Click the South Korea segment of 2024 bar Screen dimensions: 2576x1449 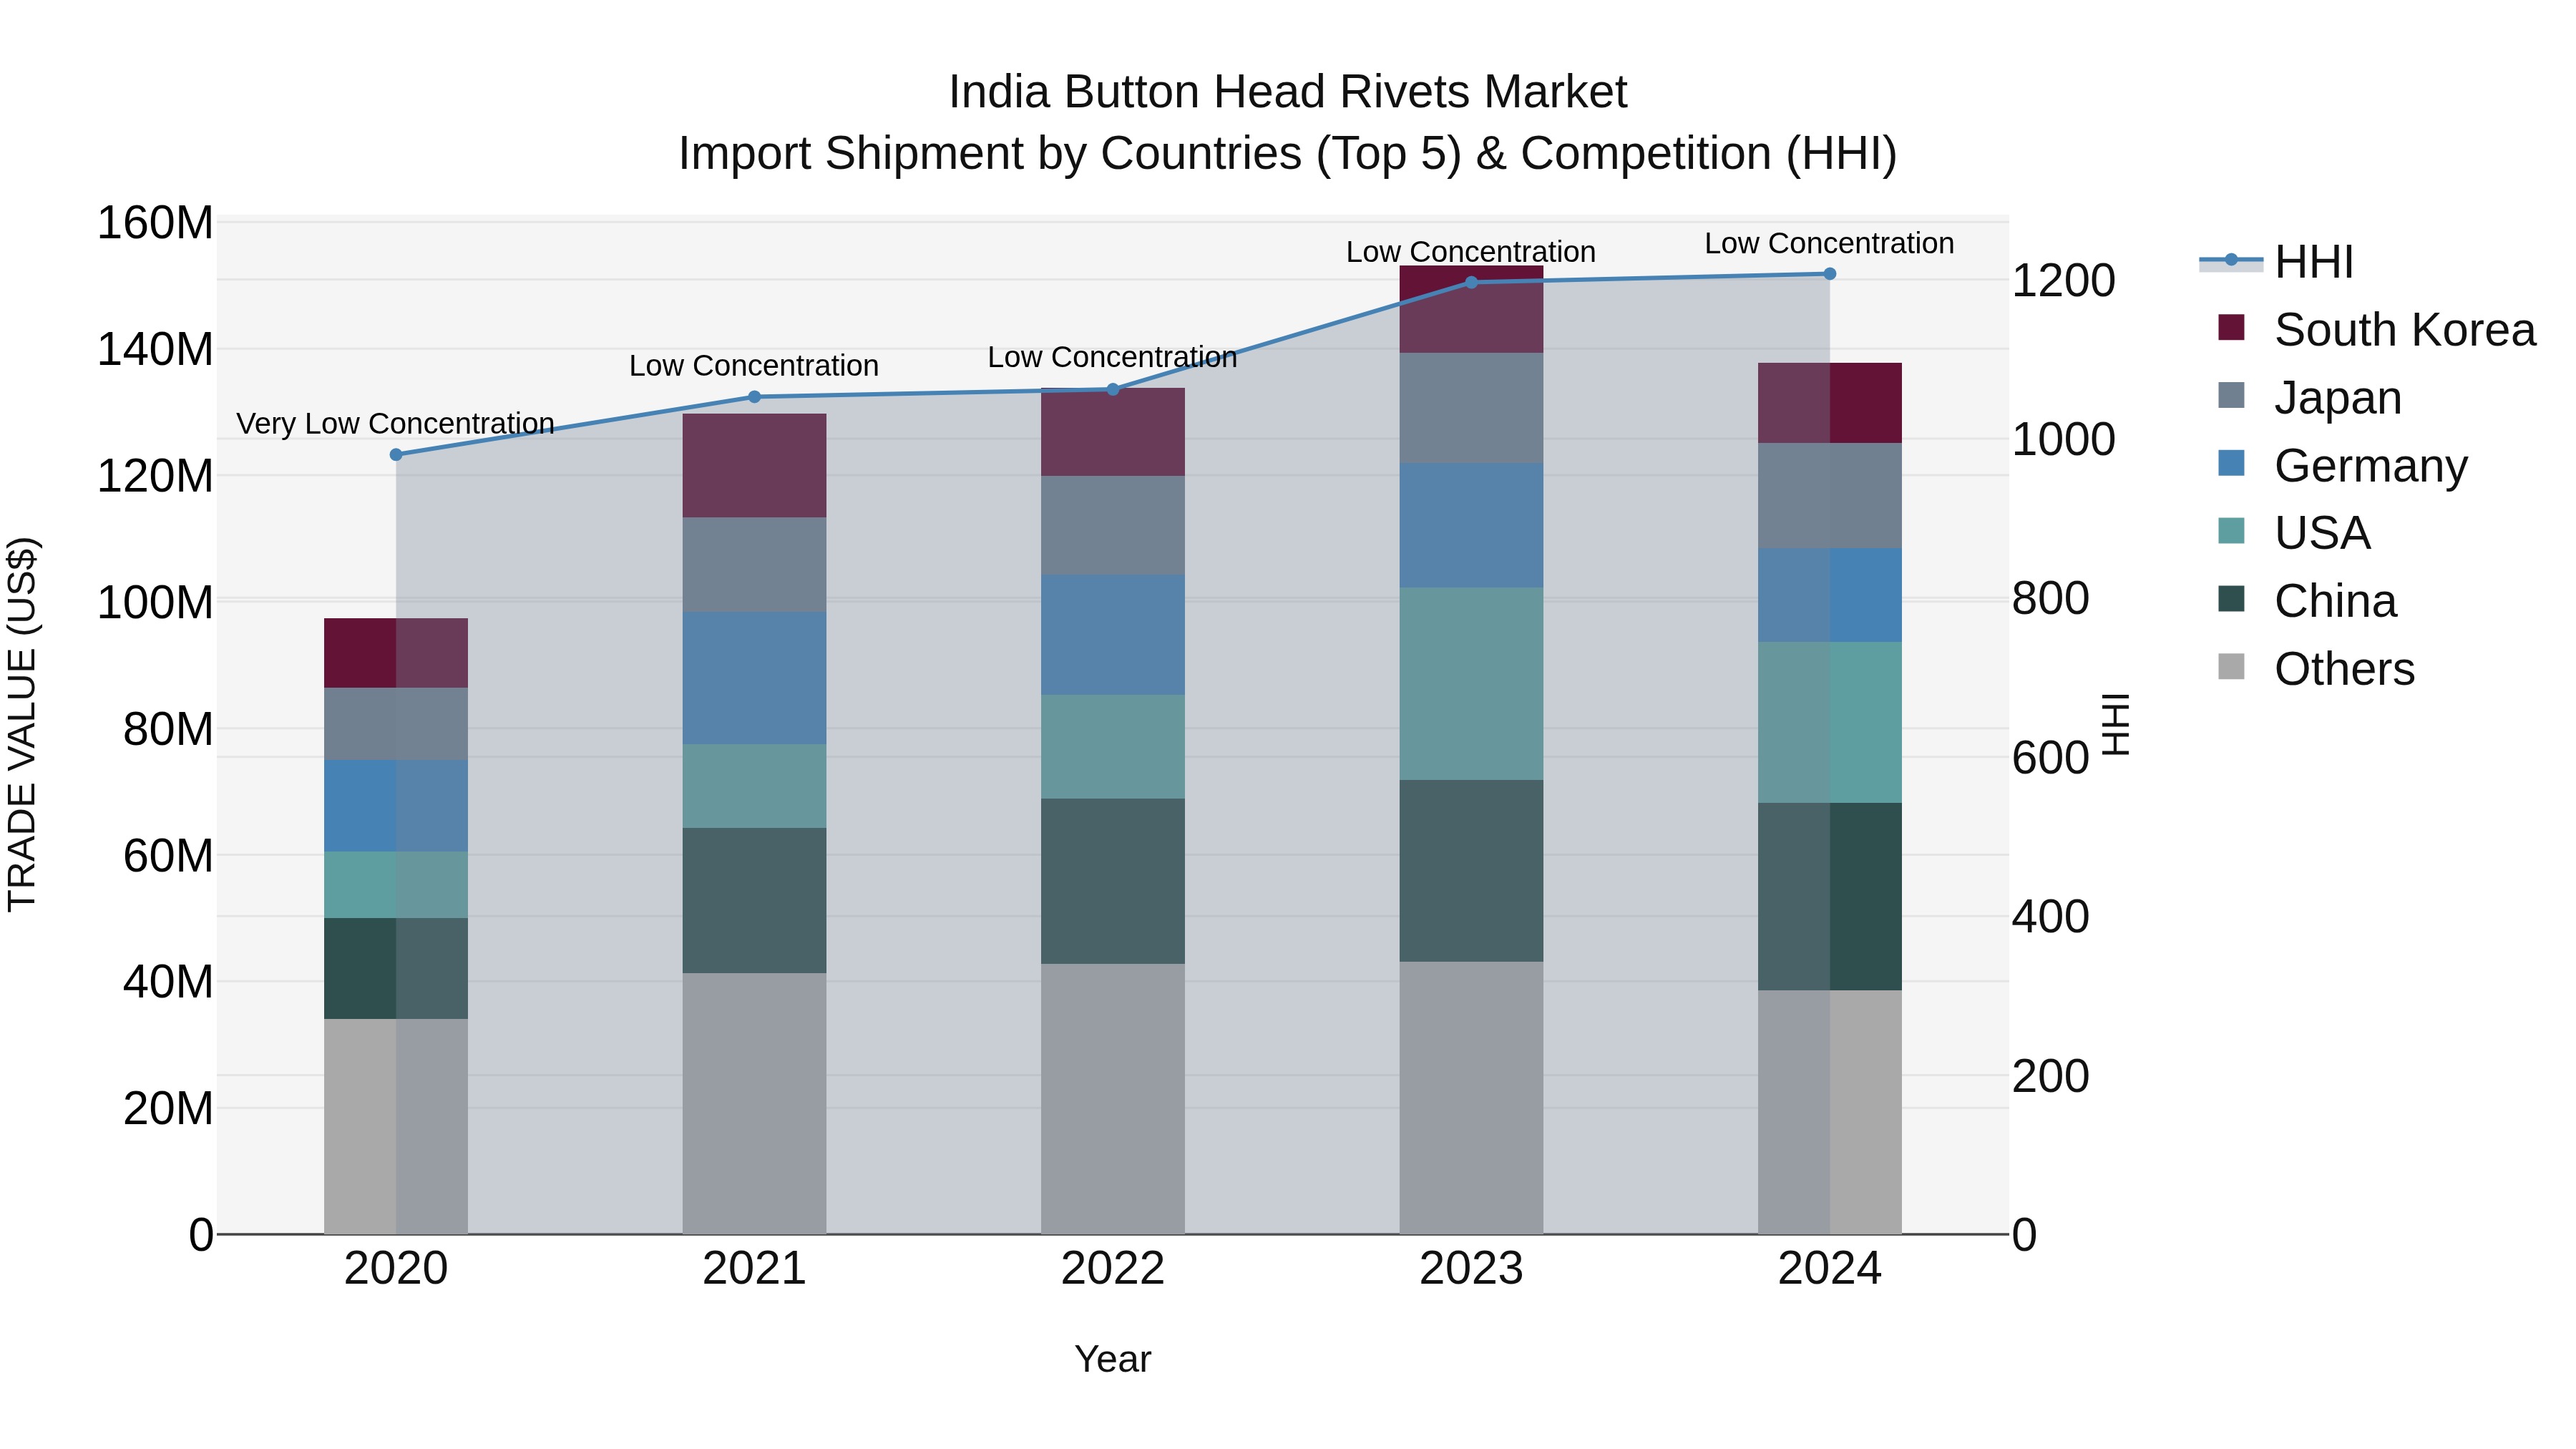(x=1830, y=403)
